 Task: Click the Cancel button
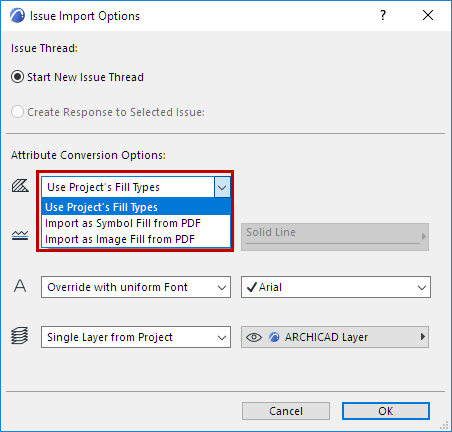[286, 411]
